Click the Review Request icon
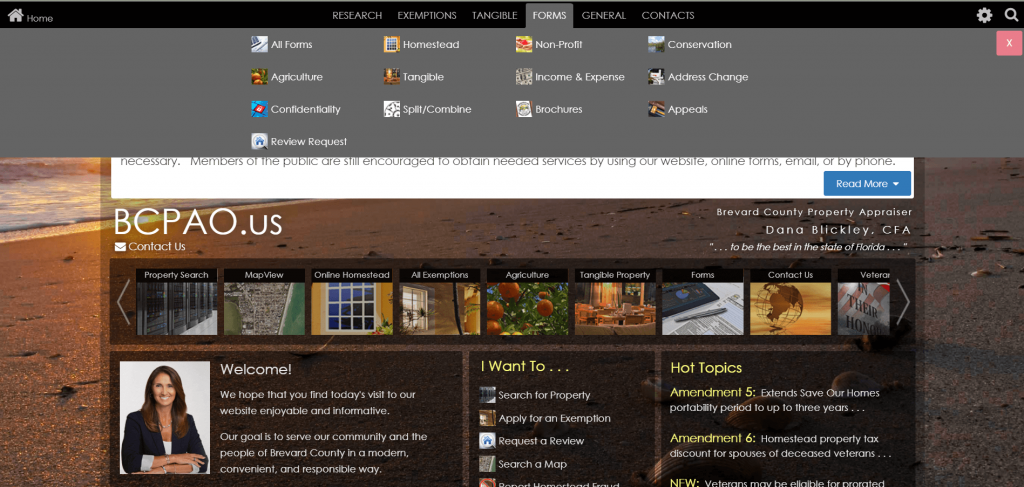The height and width of the screenshot is (487, 1024). click(x=259, y=142)
